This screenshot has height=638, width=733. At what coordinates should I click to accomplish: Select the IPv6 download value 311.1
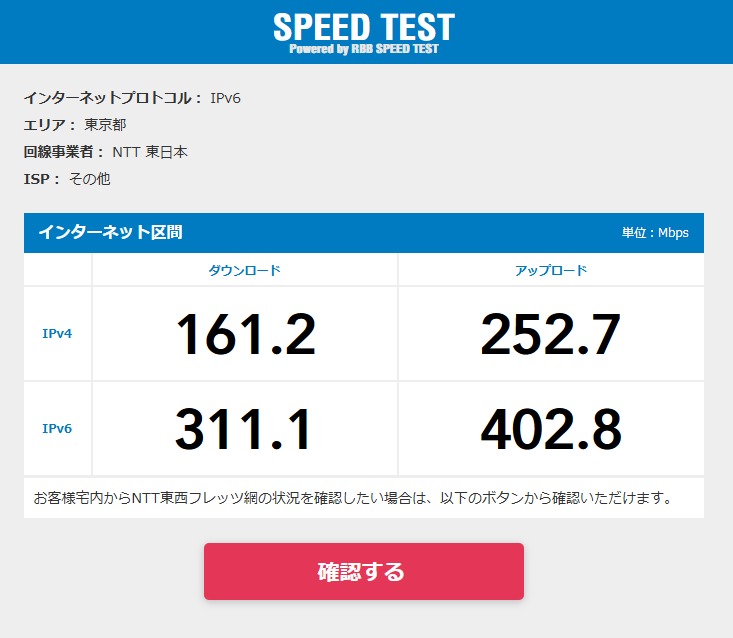243,429
